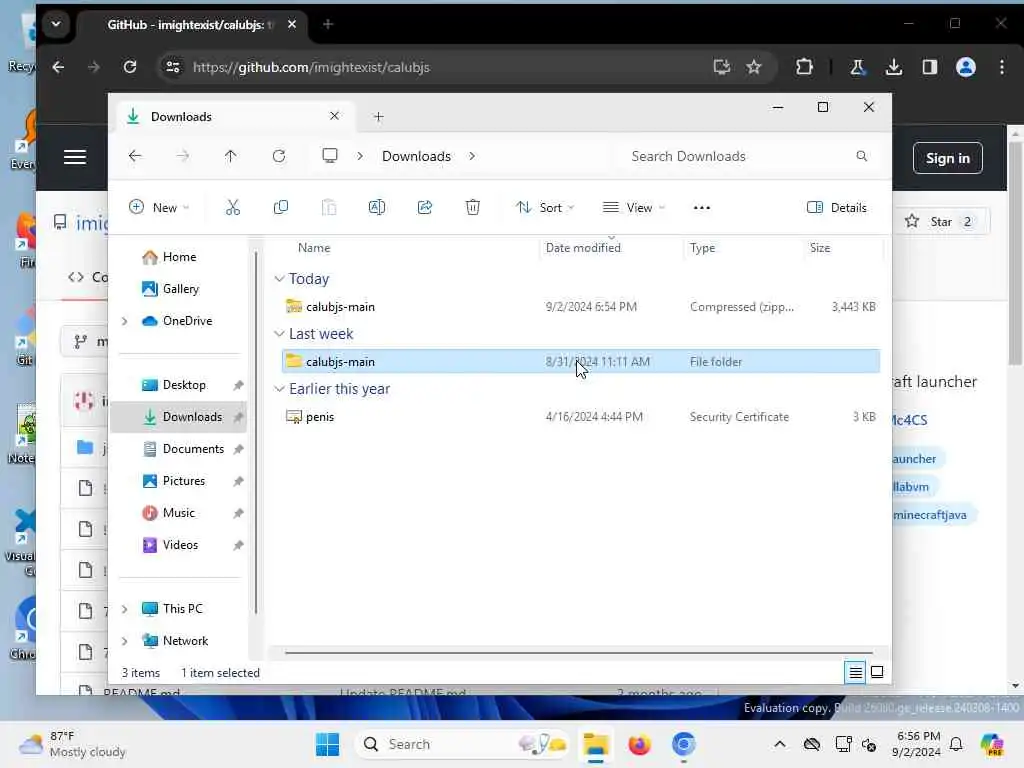
Task: Open weather widget showing 87°F
Action: [x=72, y=744]
